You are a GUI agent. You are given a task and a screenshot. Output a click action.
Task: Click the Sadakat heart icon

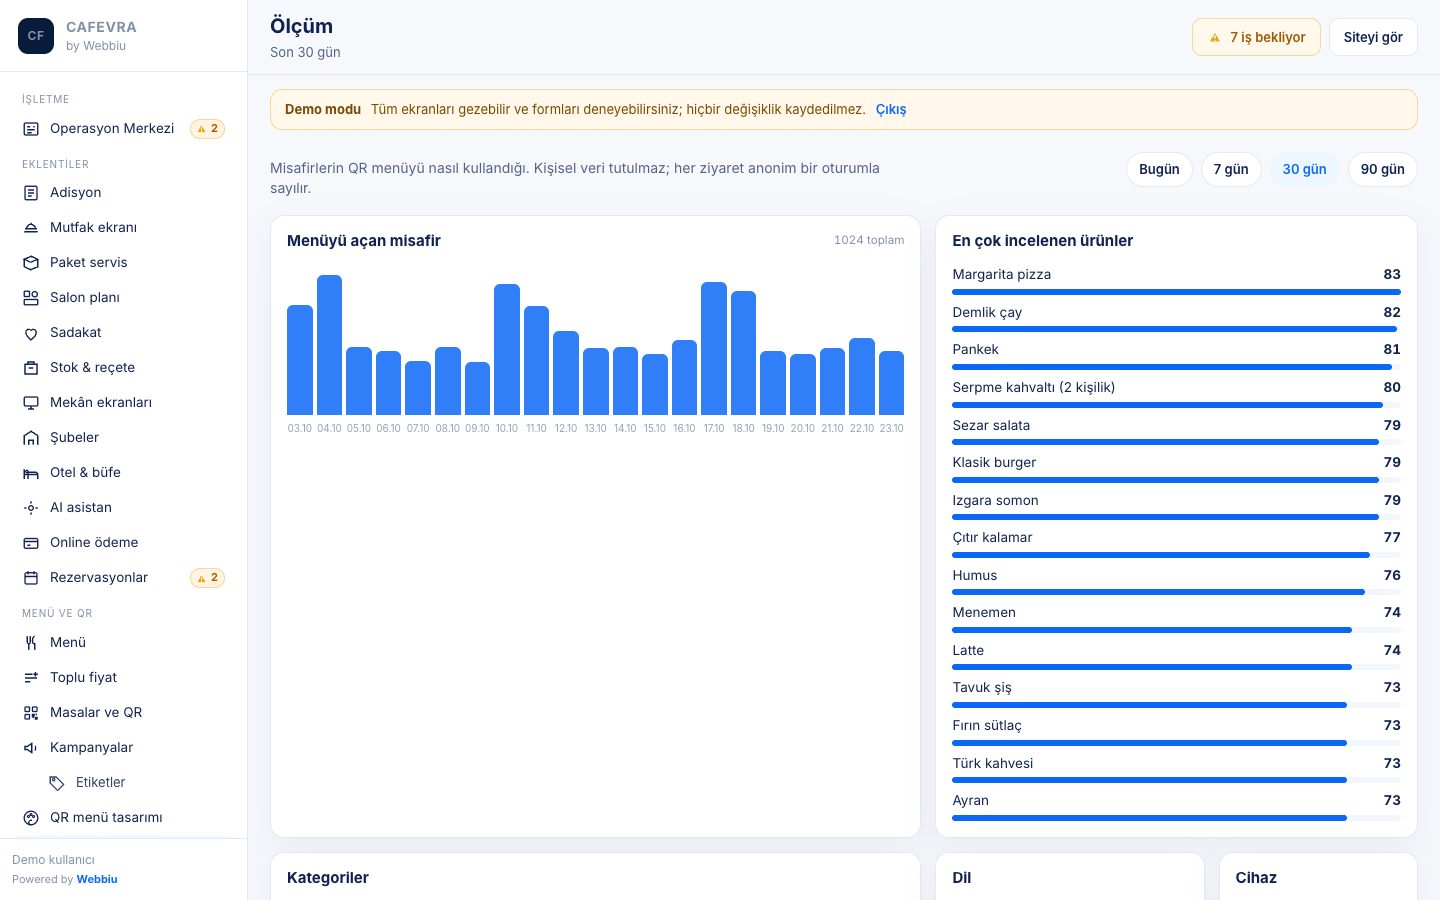tap(31, 333)
